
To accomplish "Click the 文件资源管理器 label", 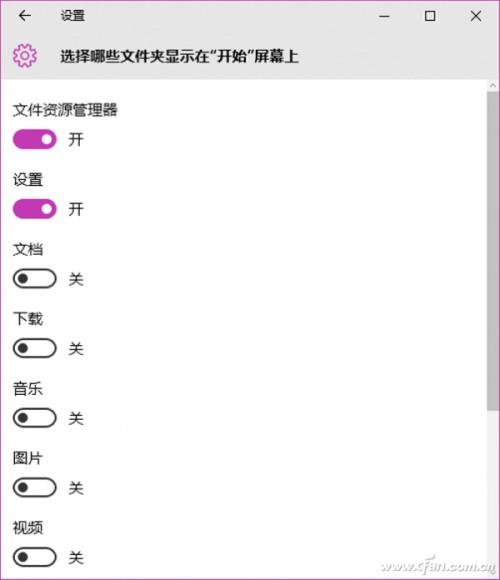I will point(65,110).
